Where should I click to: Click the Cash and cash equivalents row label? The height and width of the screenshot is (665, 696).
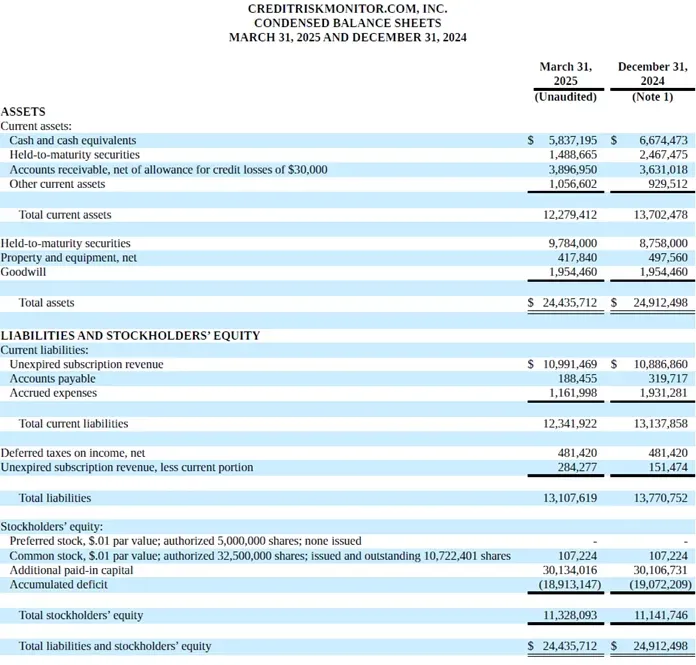coord(73,140)
